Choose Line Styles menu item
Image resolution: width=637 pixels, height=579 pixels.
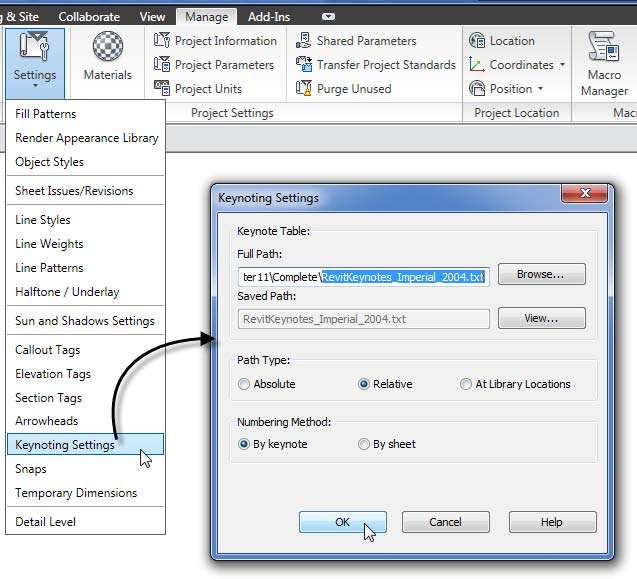[85, 220]
